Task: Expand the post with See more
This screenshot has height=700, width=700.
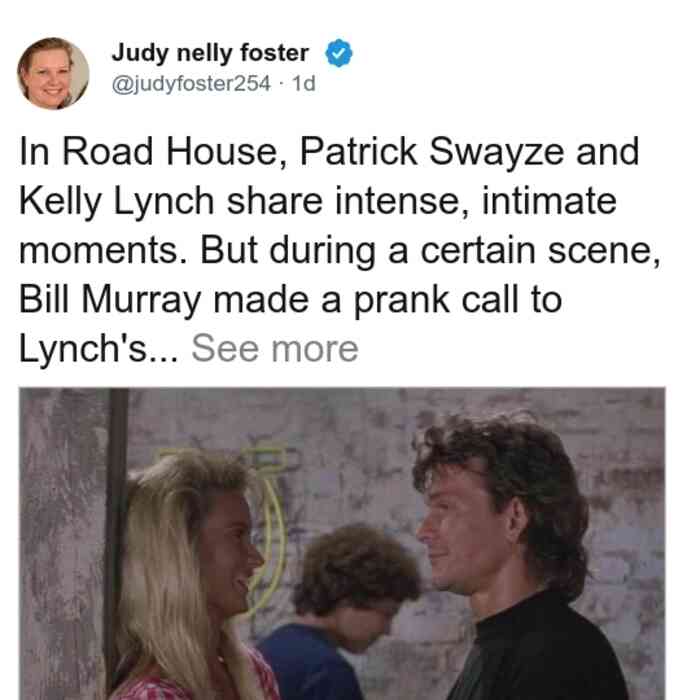Action: [x=275, y=348]
